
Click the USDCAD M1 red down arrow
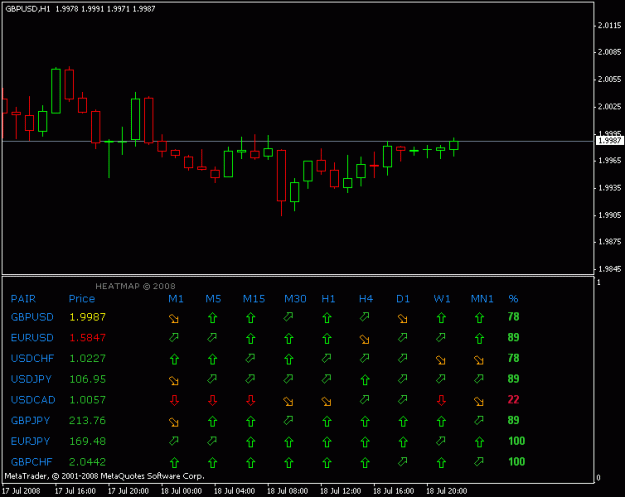pos(174,400)
